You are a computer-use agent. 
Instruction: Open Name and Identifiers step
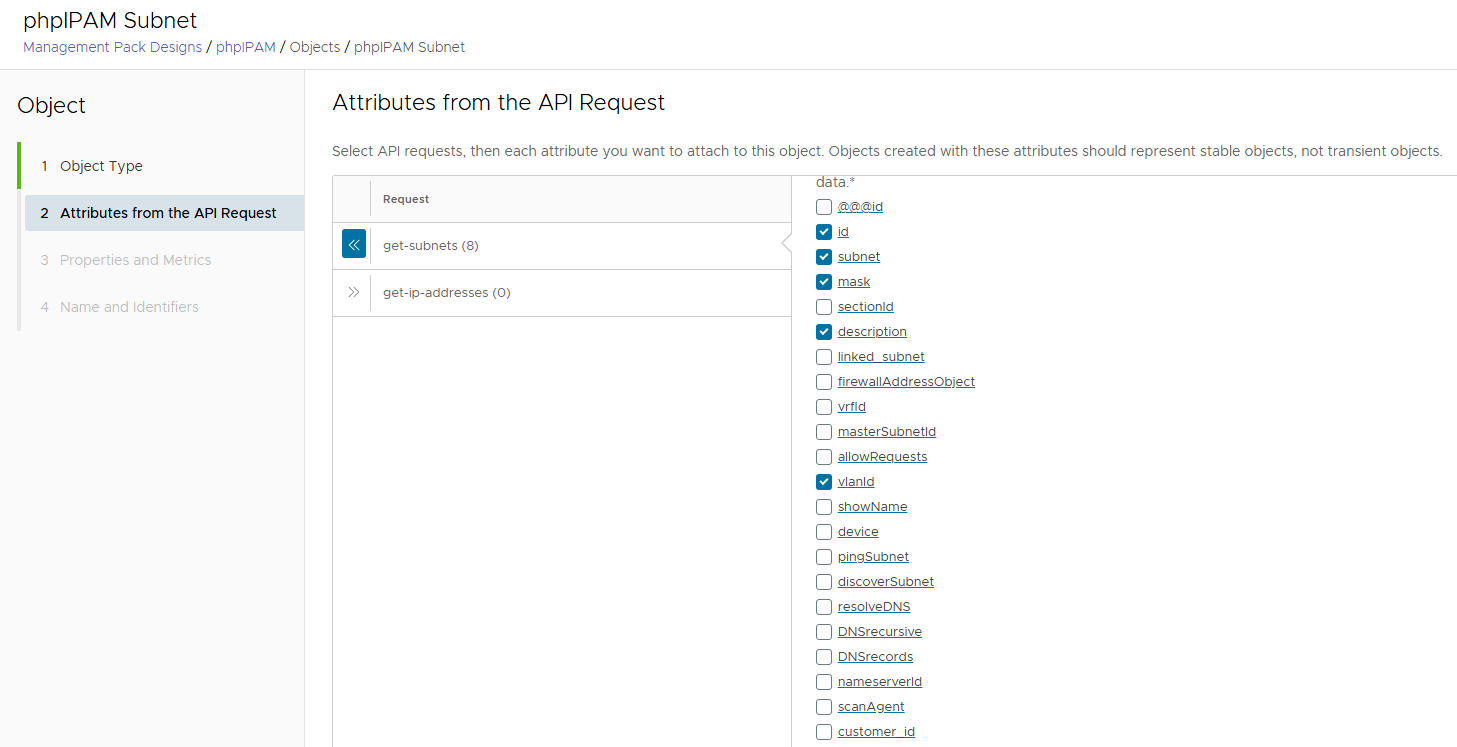[129, 307]
